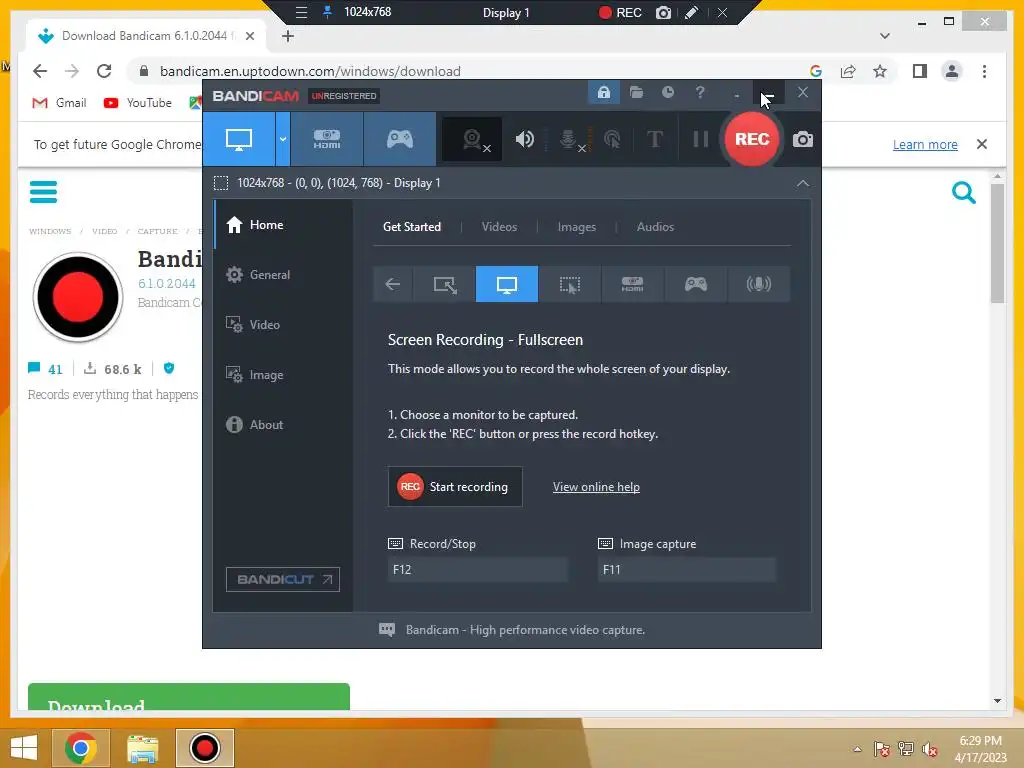Dismiss the Chrome update infobar
The image size is (1024, 768).
tap(982, 144)
